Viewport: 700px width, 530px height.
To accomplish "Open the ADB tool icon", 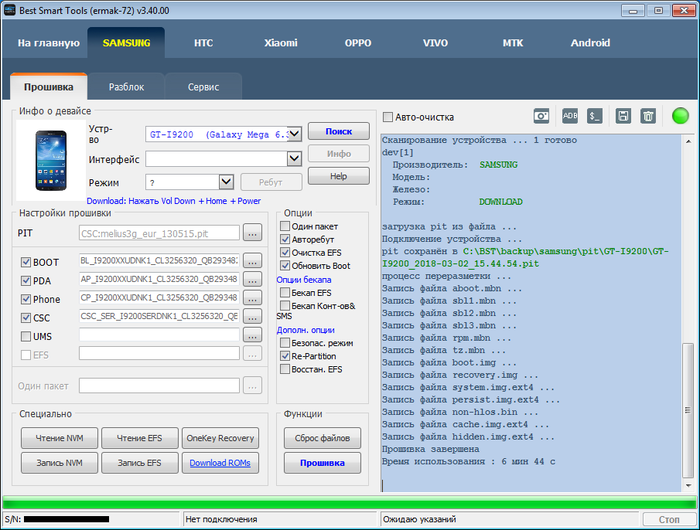I will point(570,116).
